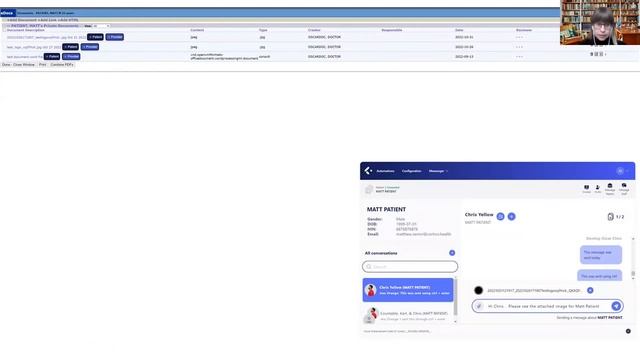Click Provider button on second document row
This screenshot has height=360, width=640.
90,47
